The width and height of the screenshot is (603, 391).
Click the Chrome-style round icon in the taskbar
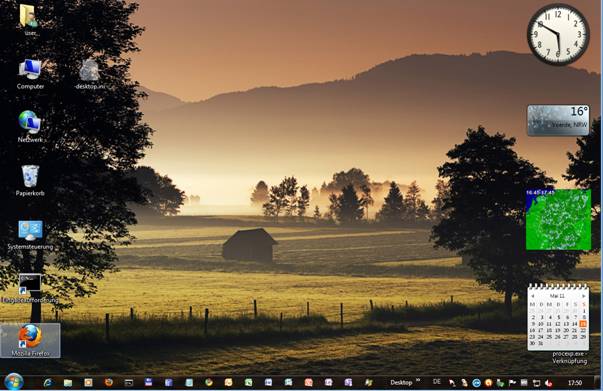(x=209, y=382)
